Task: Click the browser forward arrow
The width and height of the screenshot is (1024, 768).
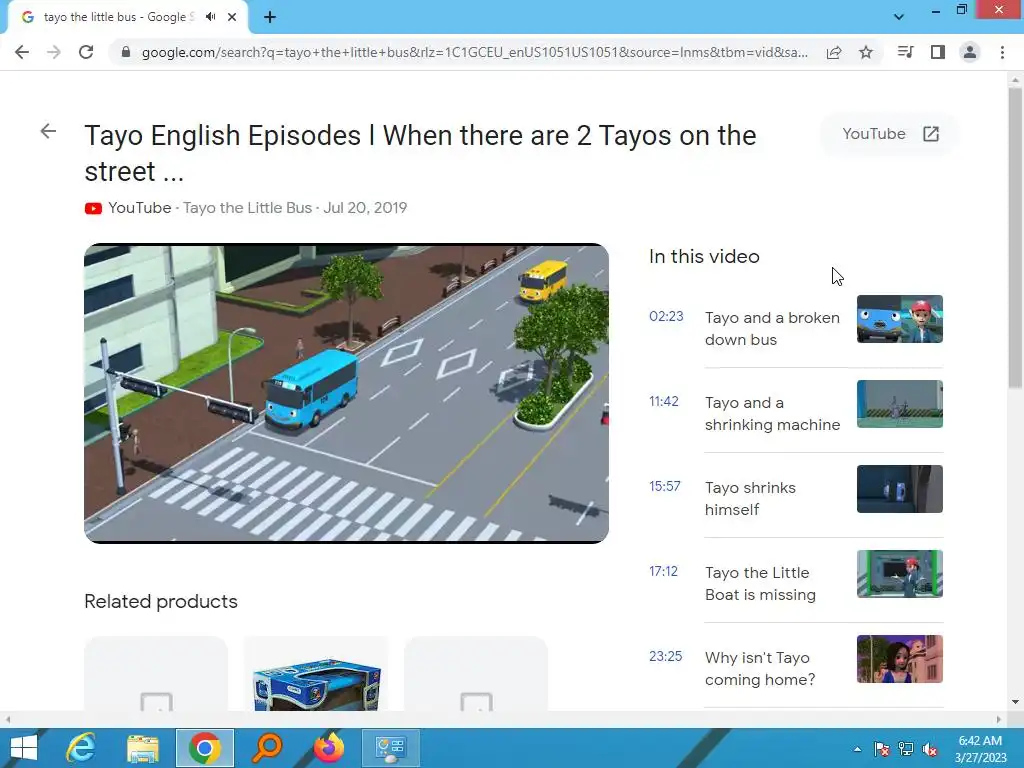Action: click(x=54, y=52)
